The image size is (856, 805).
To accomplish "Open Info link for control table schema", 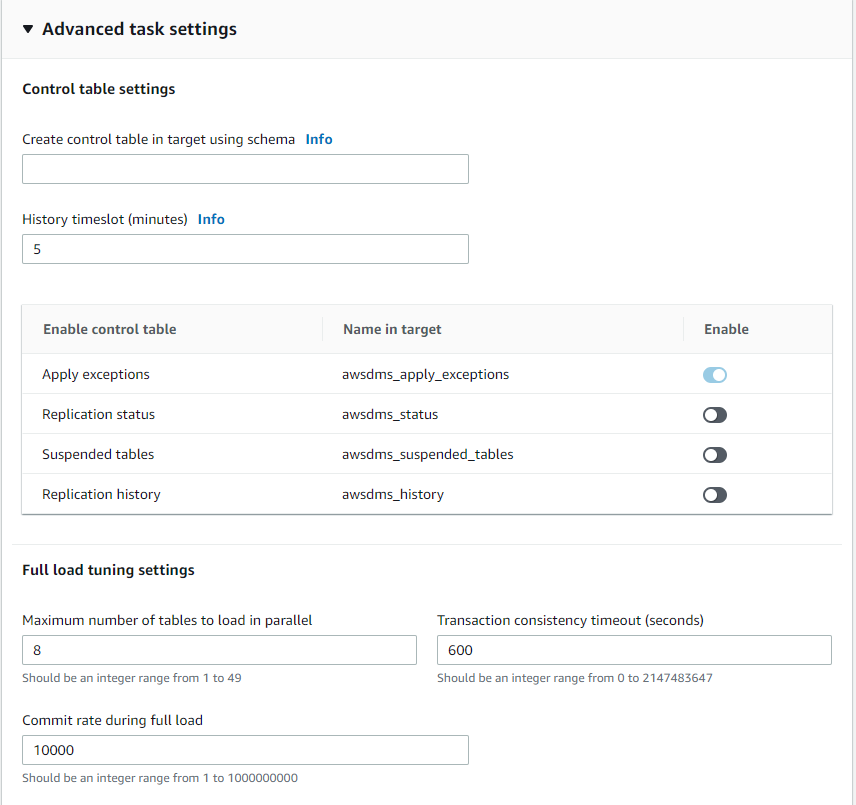I will point(319,139).
